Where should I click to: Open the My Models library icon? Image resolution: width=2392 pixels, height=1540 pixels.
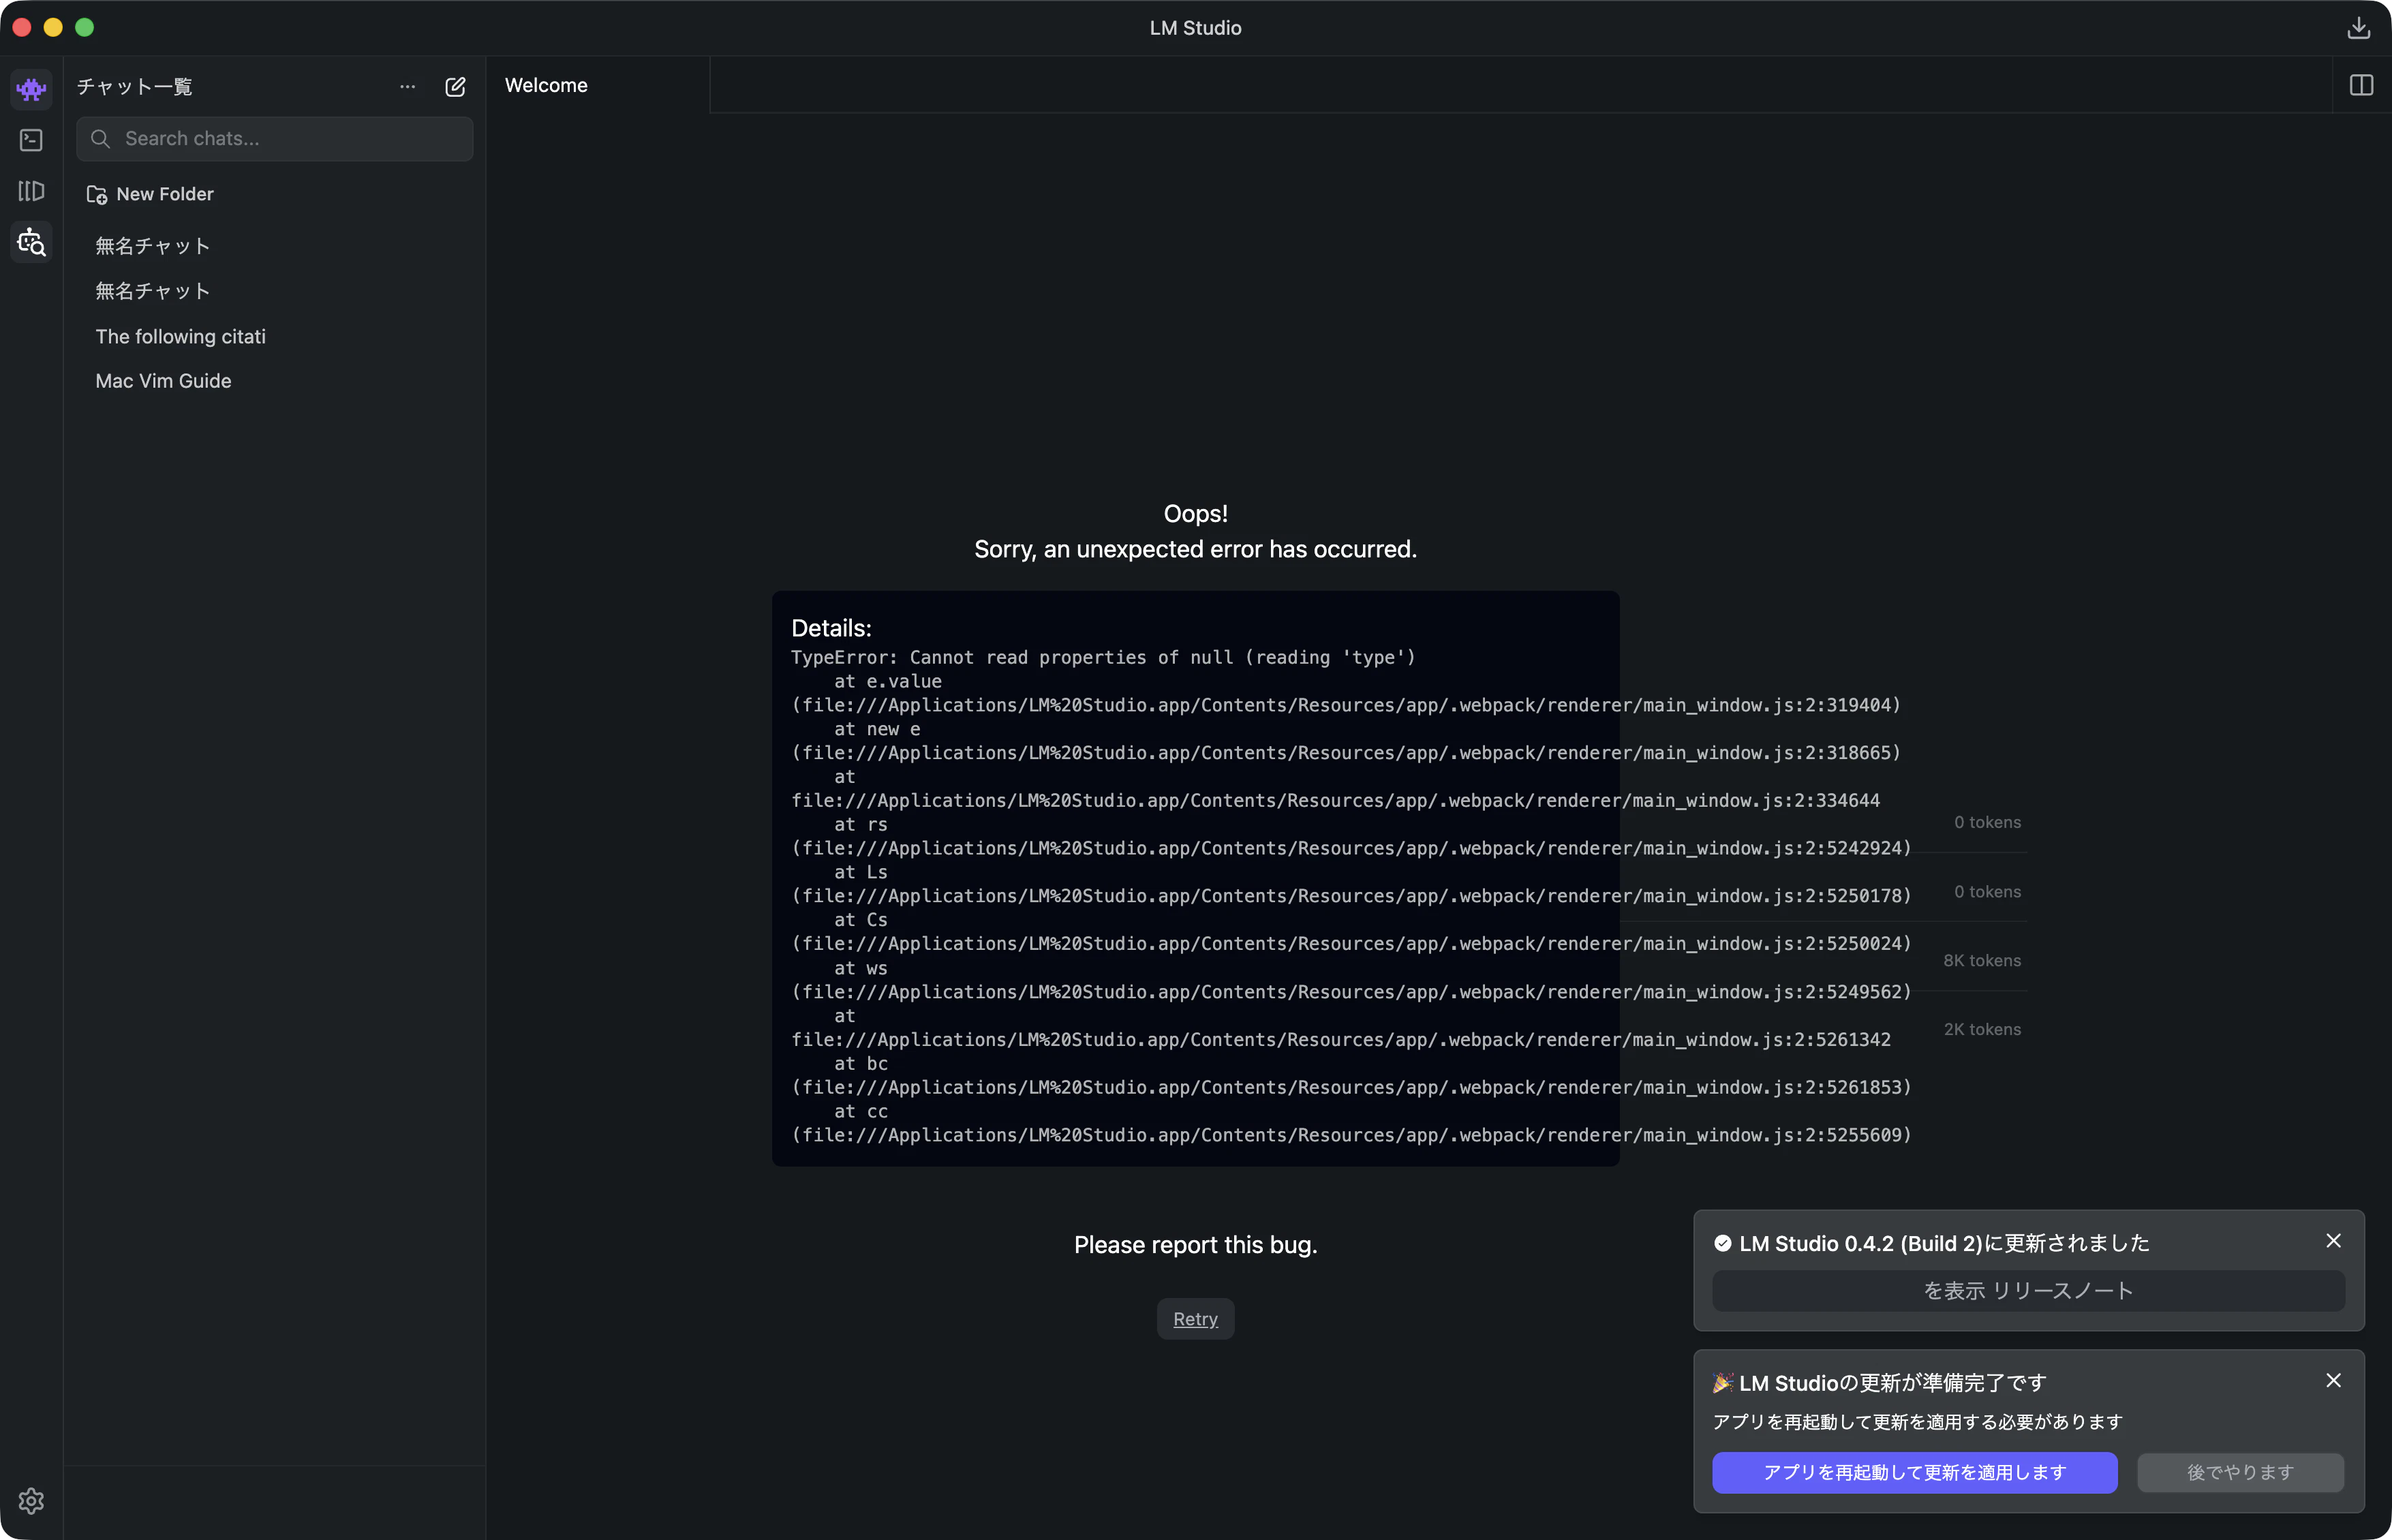31,191
